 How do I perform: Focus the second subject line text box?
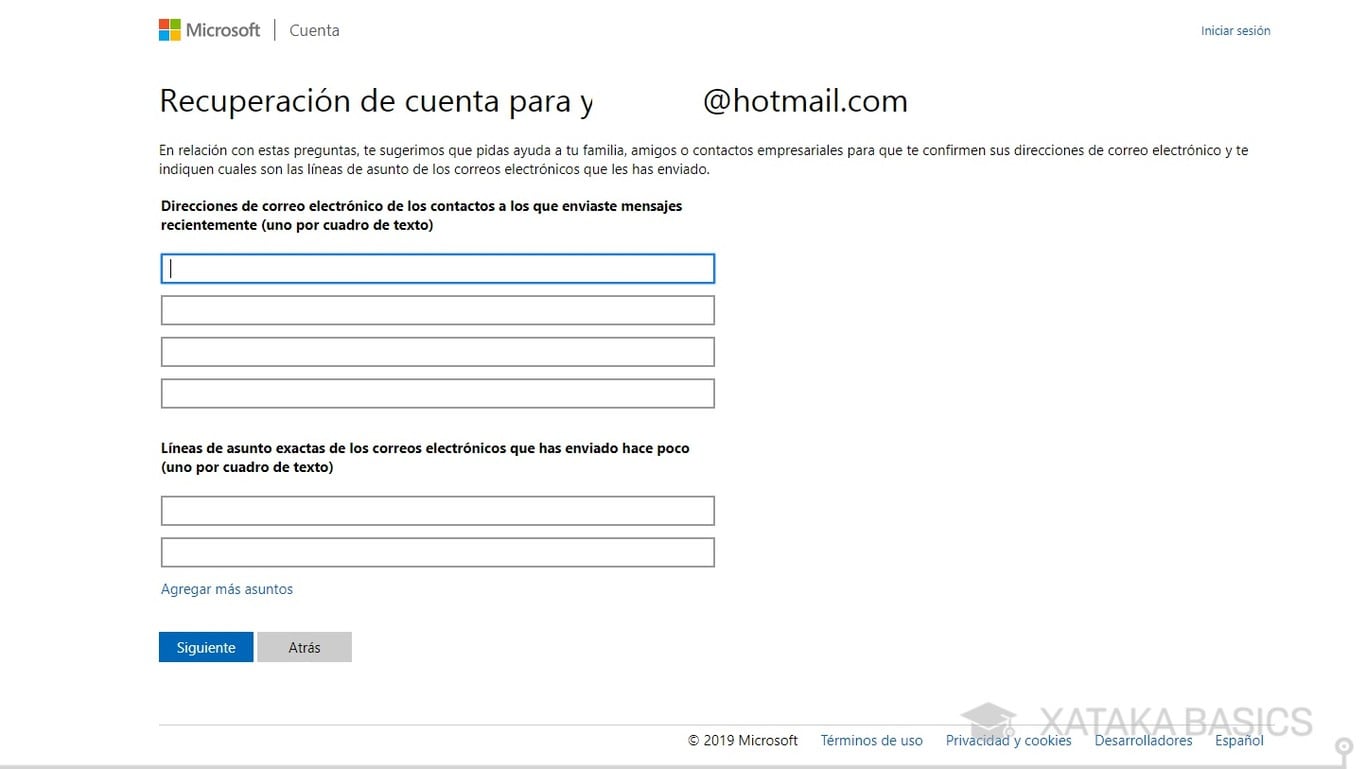[437, 552]
